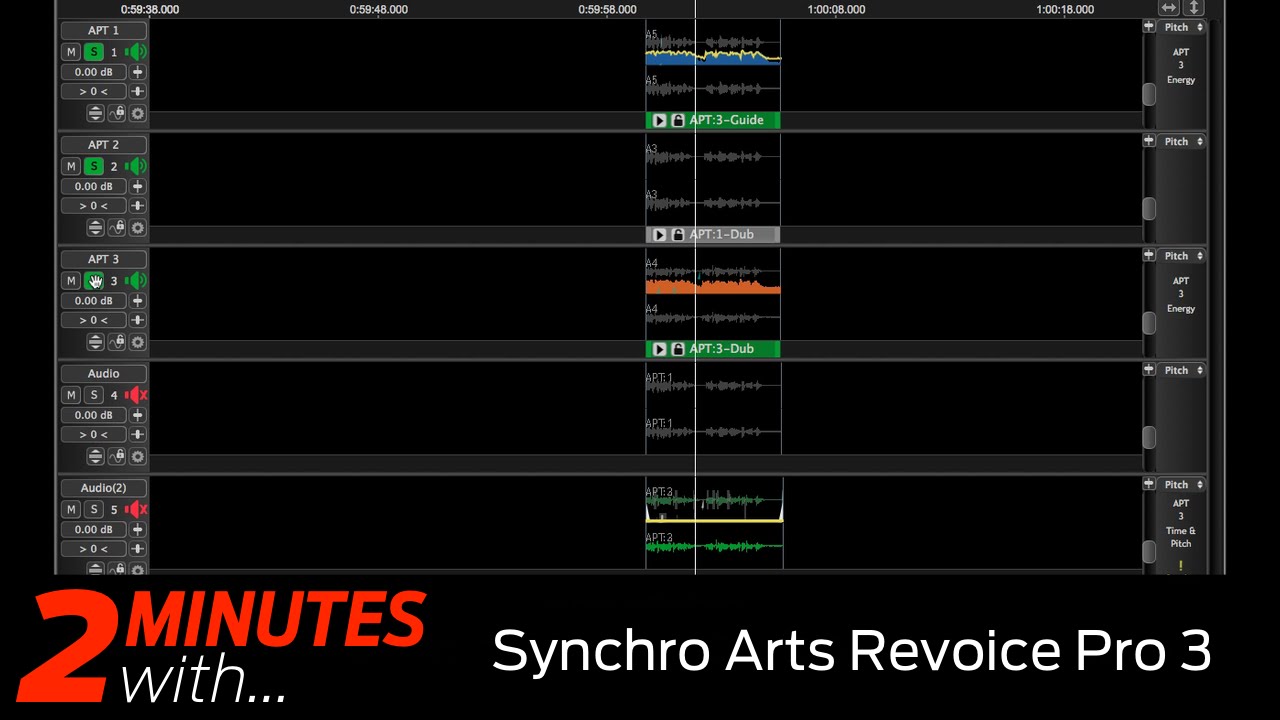Click the lock icon on APT:3-Dub bar
The image size is (1280, 720).
pos(678,349)
